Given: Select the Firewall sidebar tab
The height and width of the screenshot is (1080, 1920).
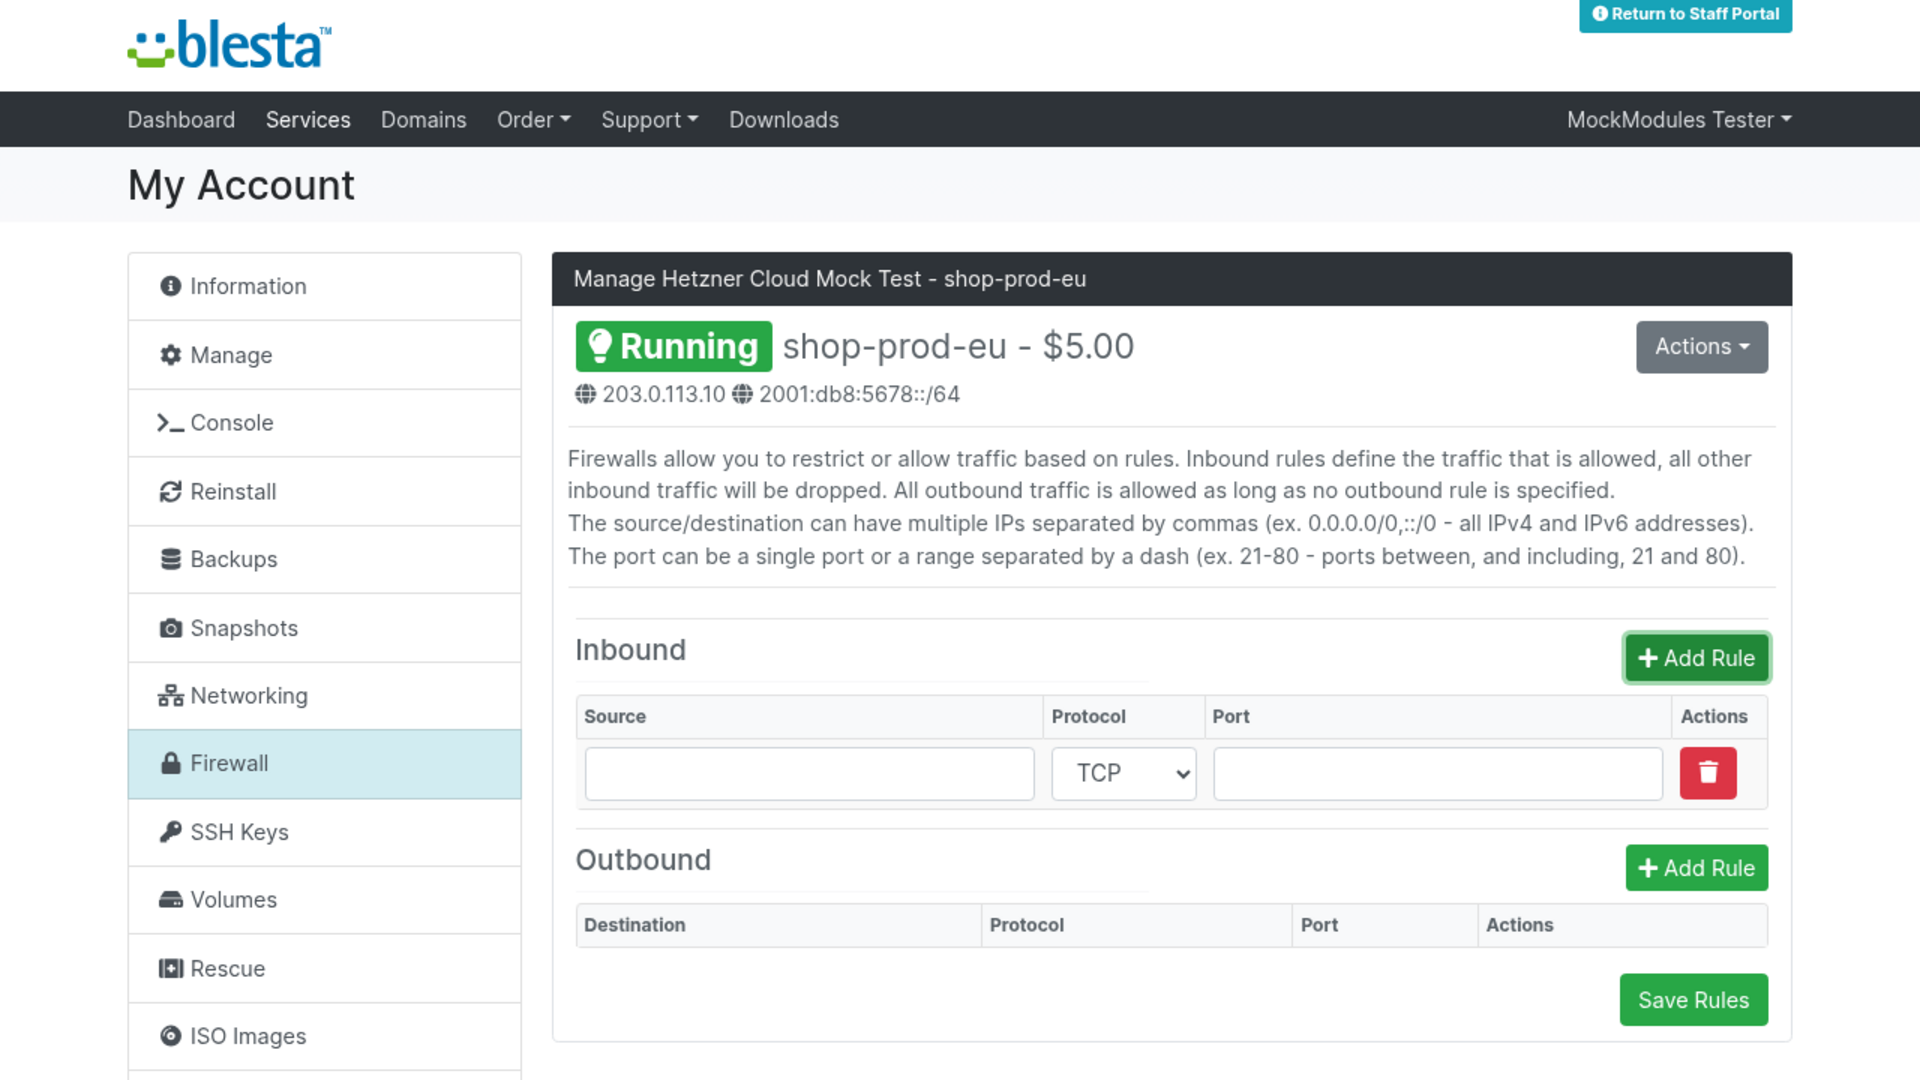Looking at the screenshot, I should pos(325,764).
